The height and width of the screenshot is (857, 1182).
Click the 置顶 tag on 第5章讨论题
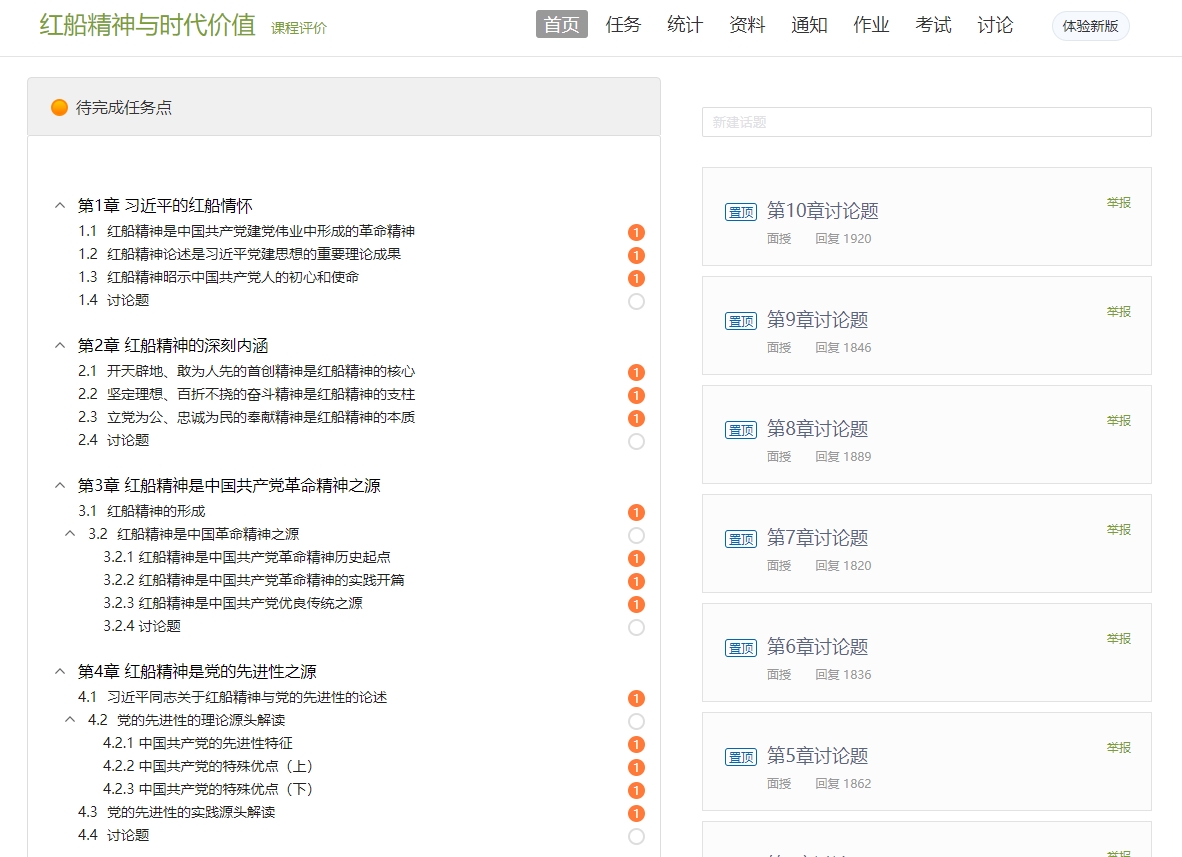click(x=741, y=757)
